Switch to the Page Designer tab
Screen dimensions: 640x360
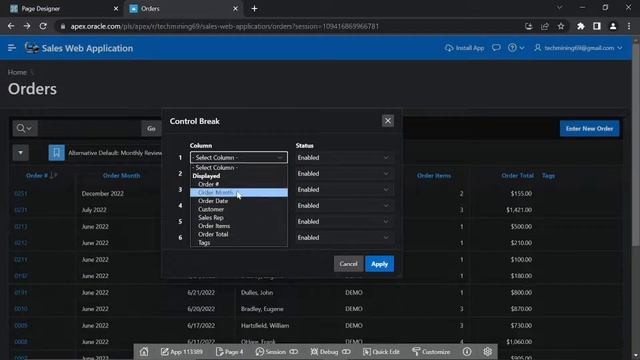(x=61, y=9)
